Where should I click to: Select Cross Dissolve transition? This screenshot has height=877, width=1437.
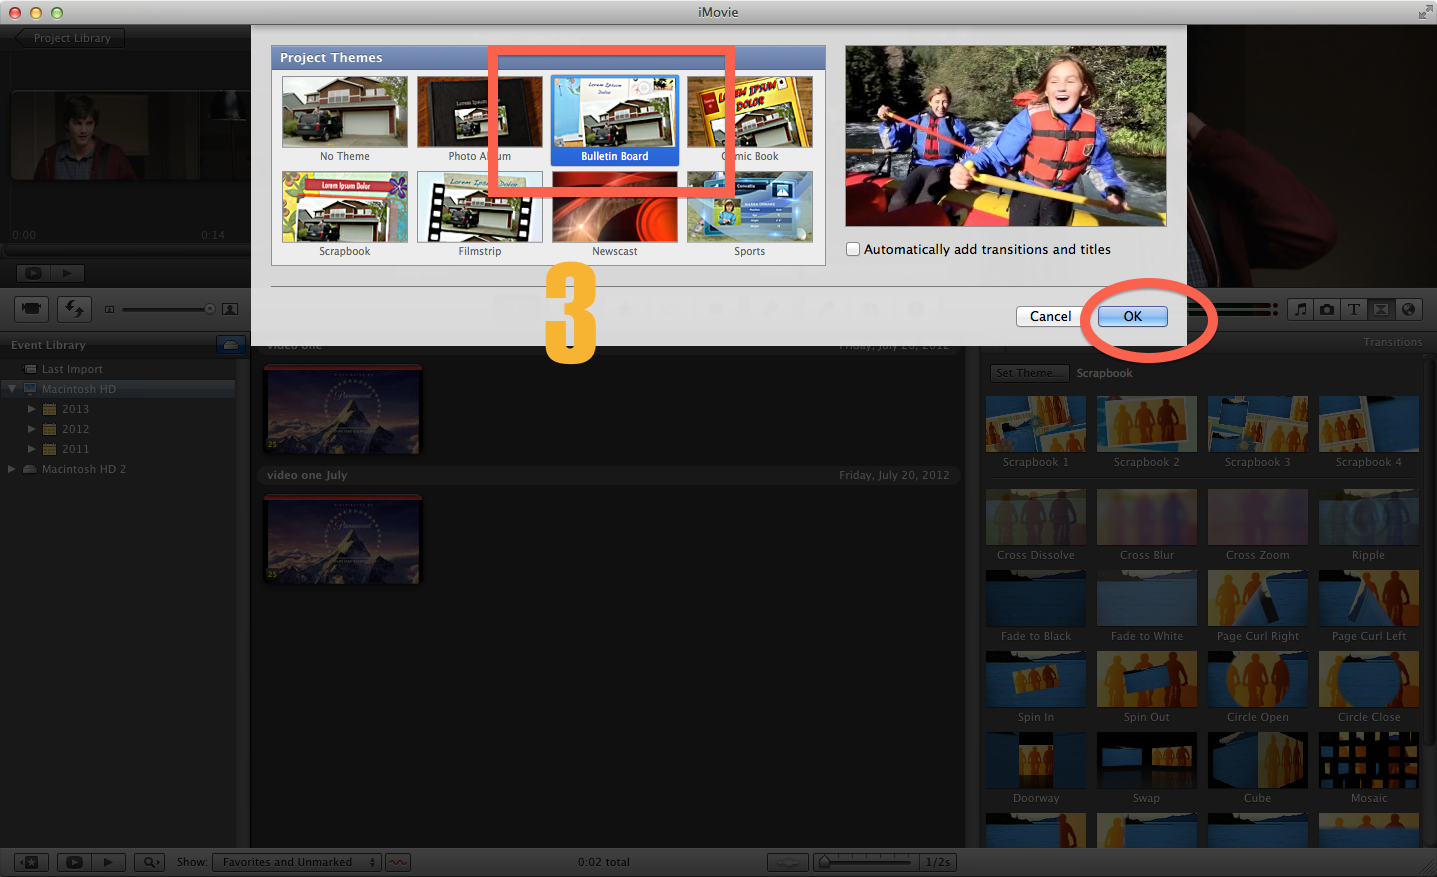(1036, 517)
